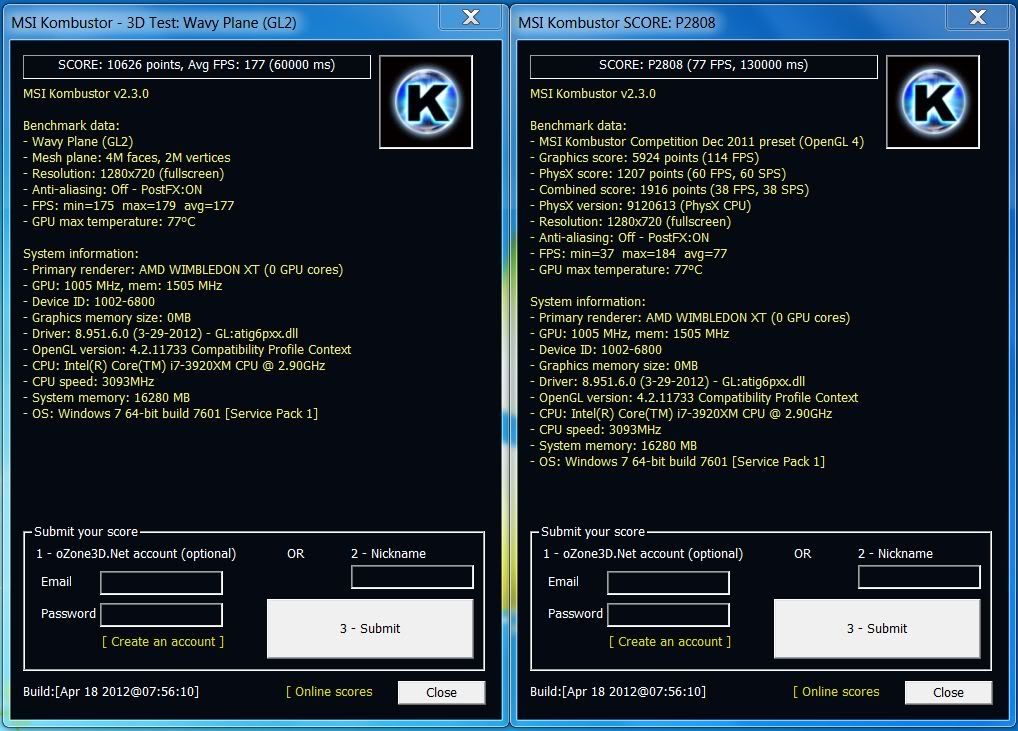Click 'System memory: 16280 MB' in the Wavy Plane window
The image size is (1018, 731).
click(x=106, y=398)
